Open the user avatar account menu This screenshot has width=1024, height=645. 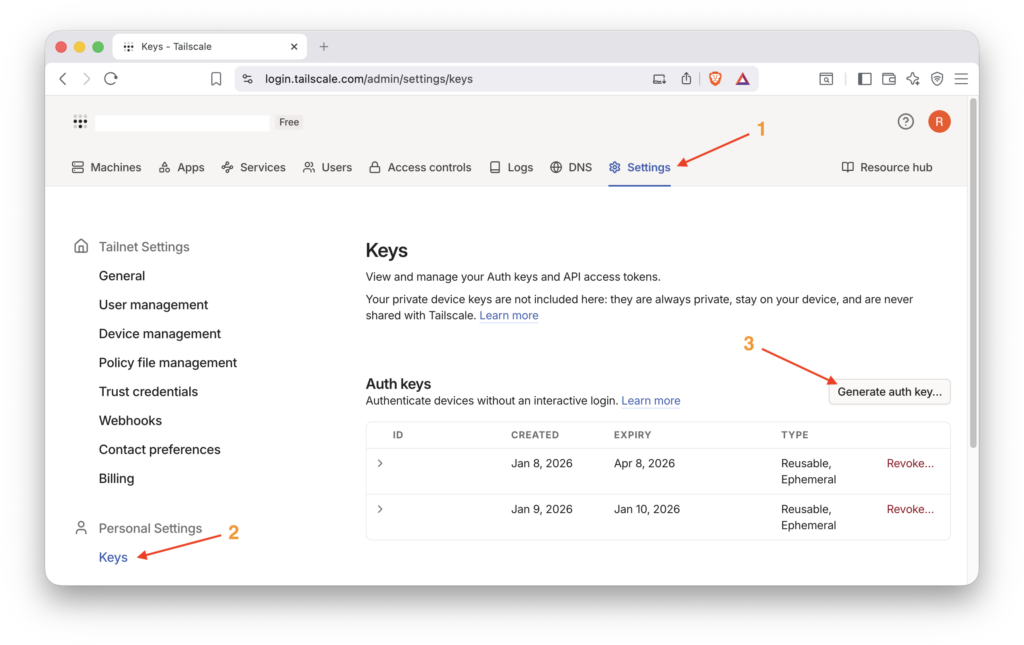pyautogui.click(x=939, y=122)
